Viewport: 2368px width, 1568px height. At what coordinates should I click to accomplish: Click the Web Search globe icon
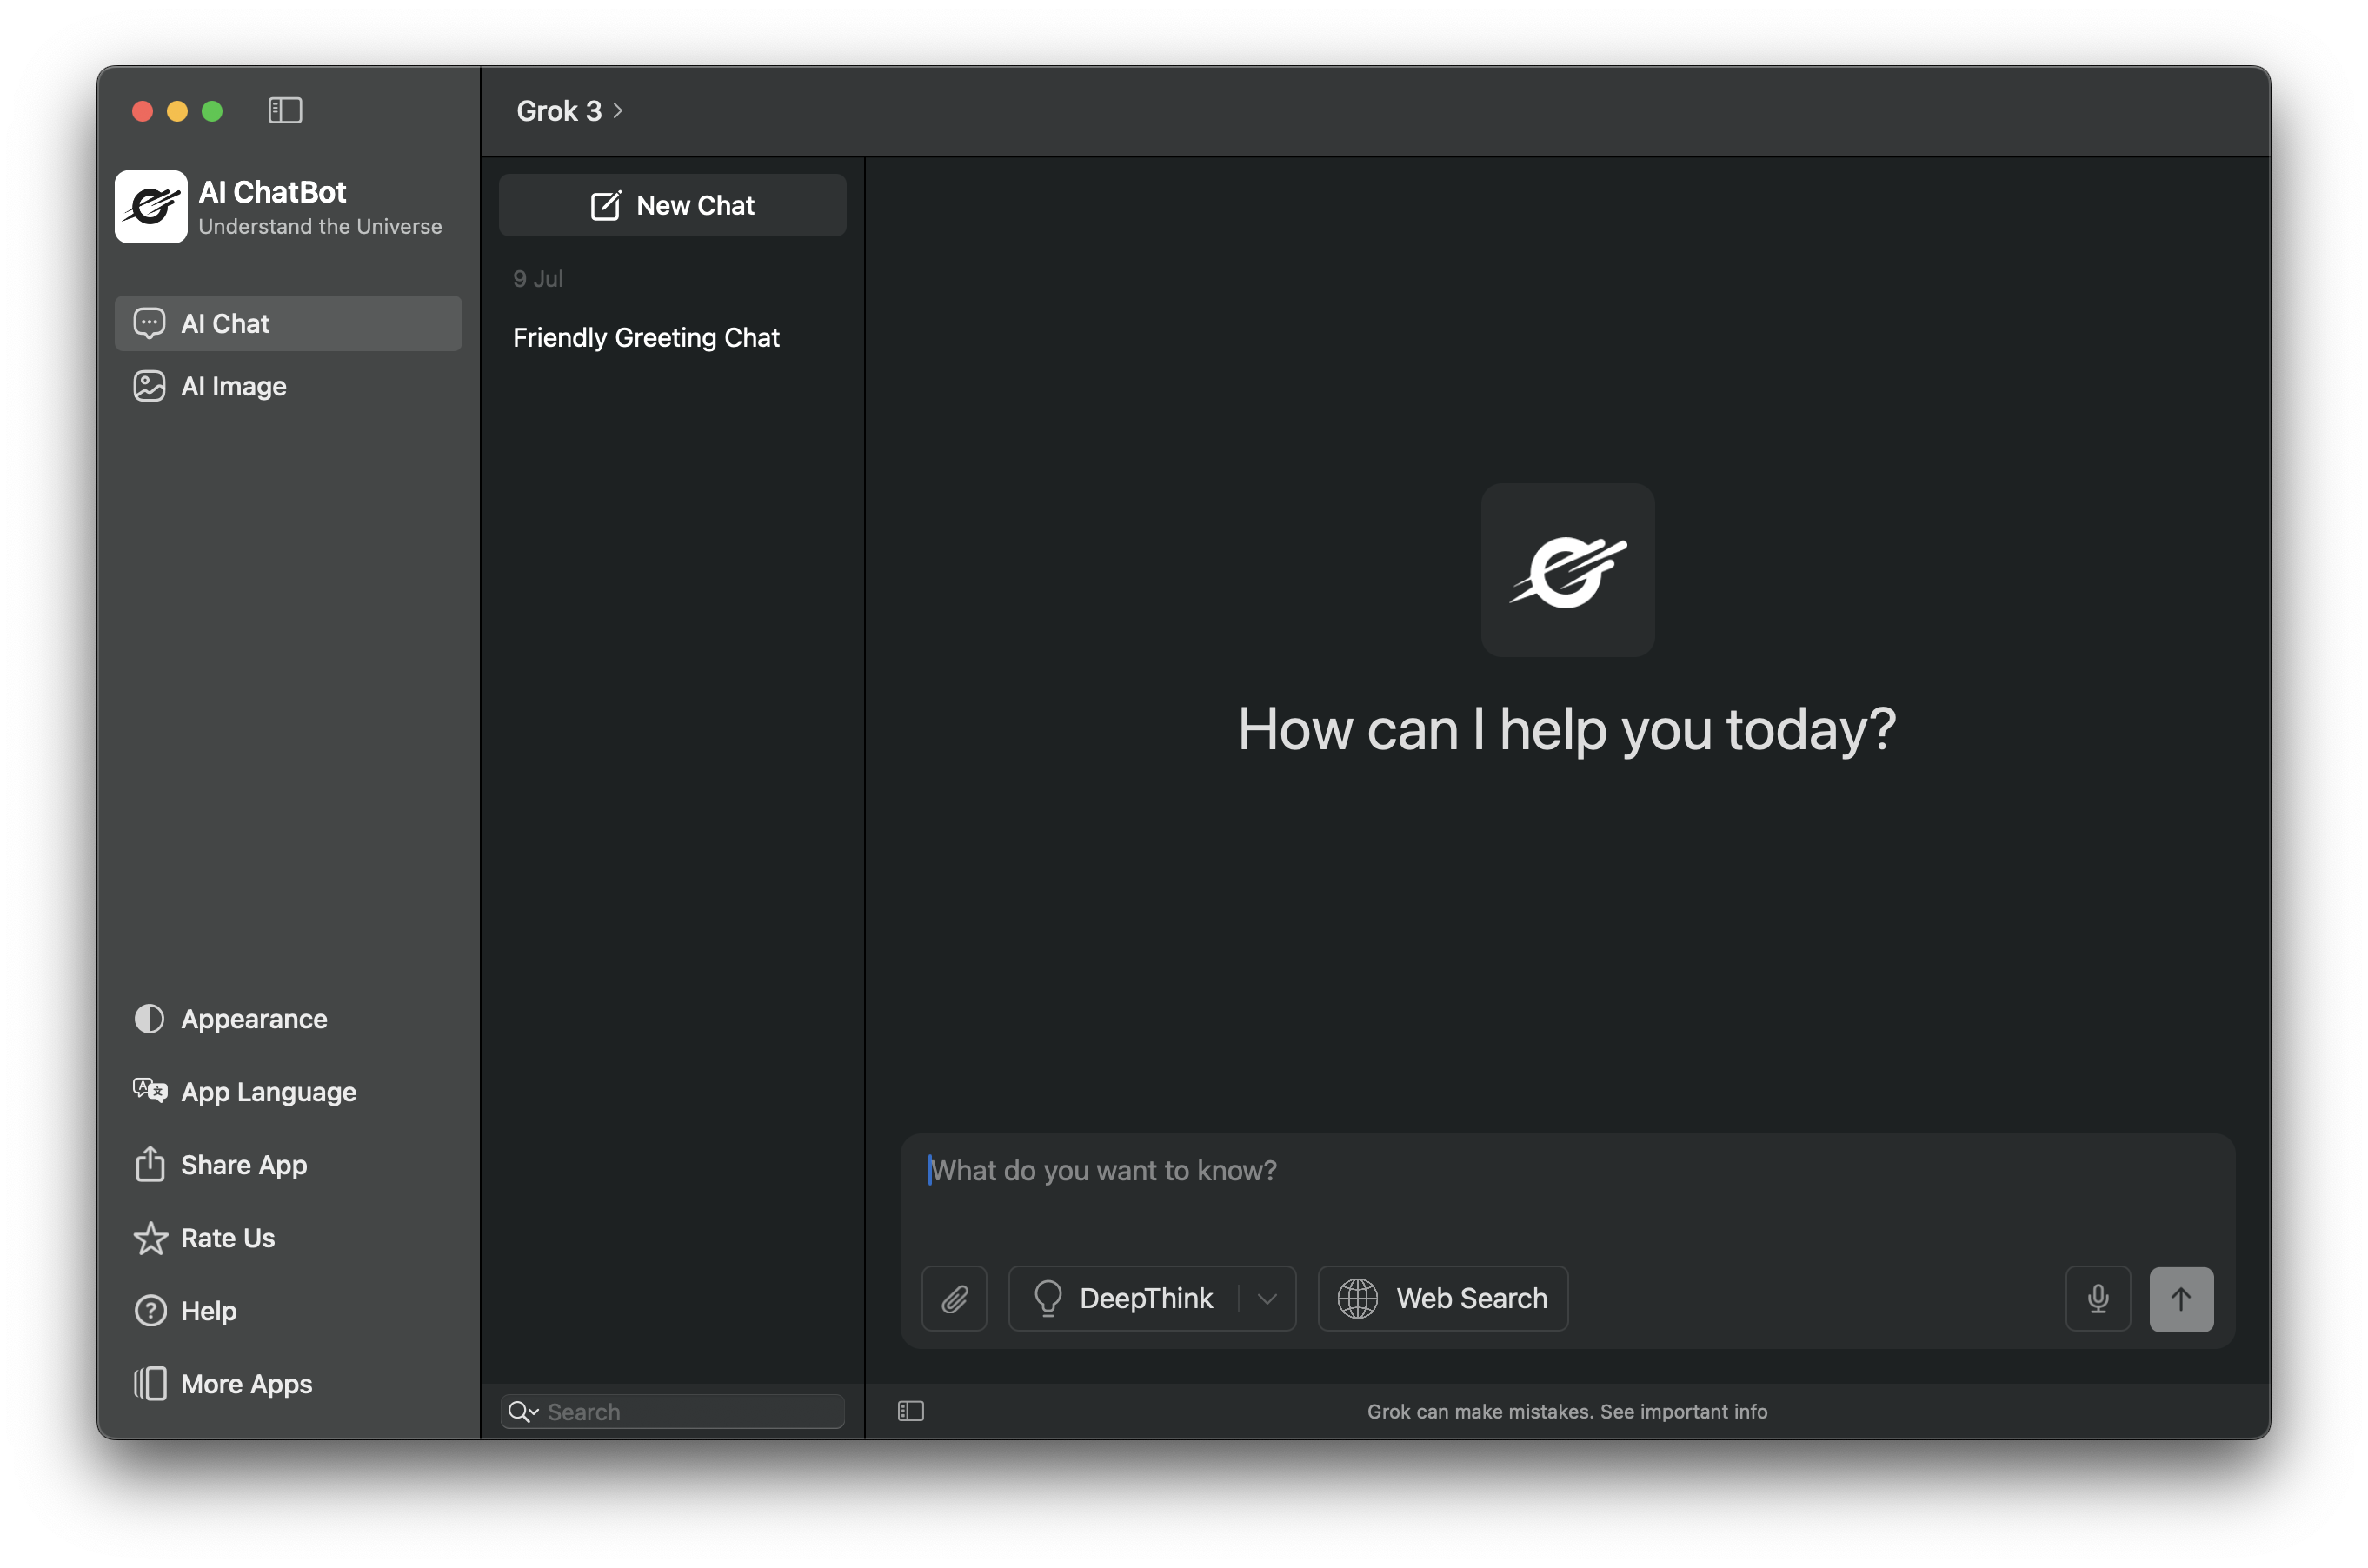coord(1357,1299)
